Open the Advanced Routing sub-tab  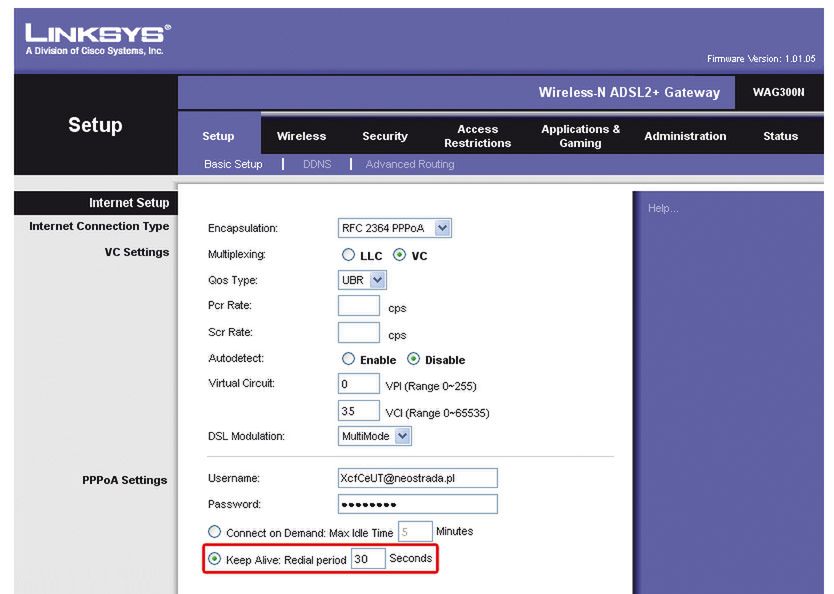[410, 164]
